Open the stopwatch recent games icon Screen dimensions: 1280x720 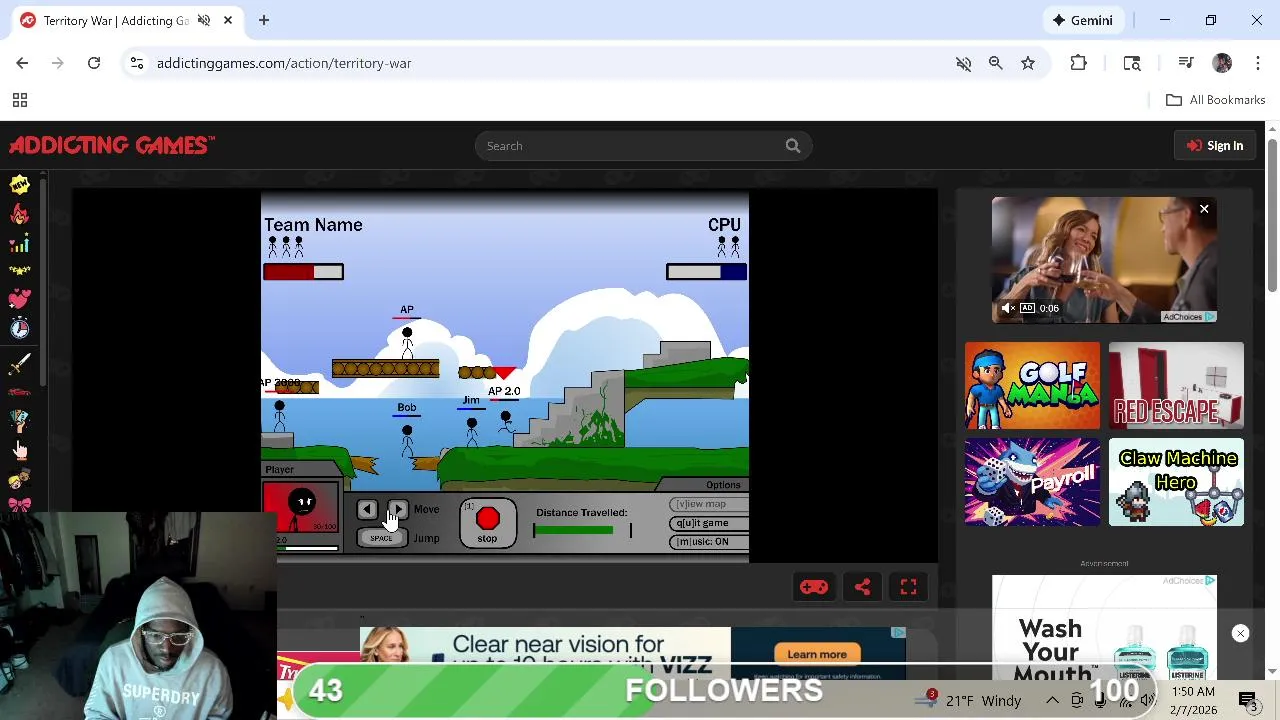[19, 328]
